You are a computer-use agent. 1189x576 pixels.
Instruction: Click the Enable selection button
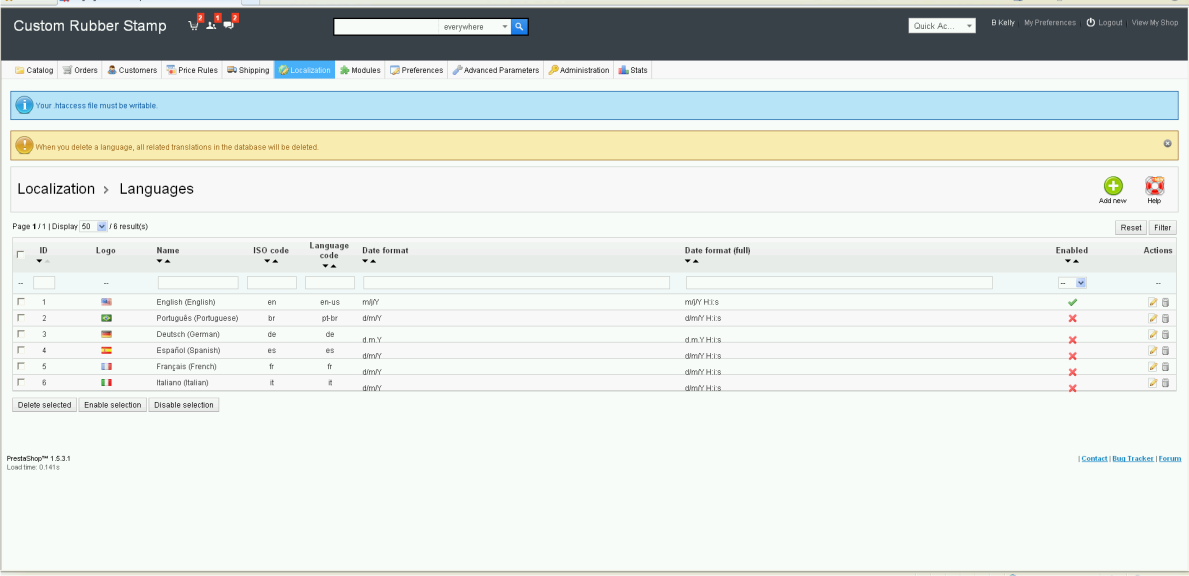112,405
